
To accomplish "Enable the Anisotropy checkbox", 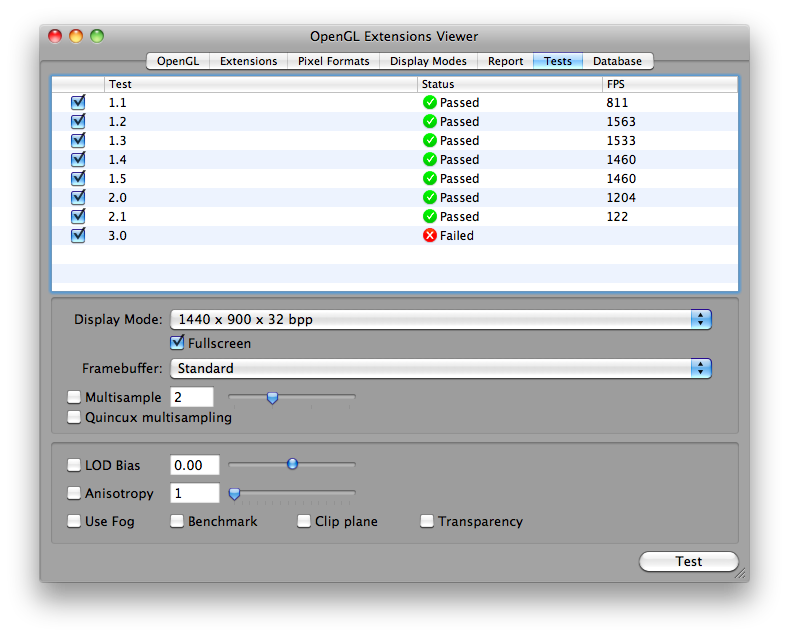I will 74,493.
